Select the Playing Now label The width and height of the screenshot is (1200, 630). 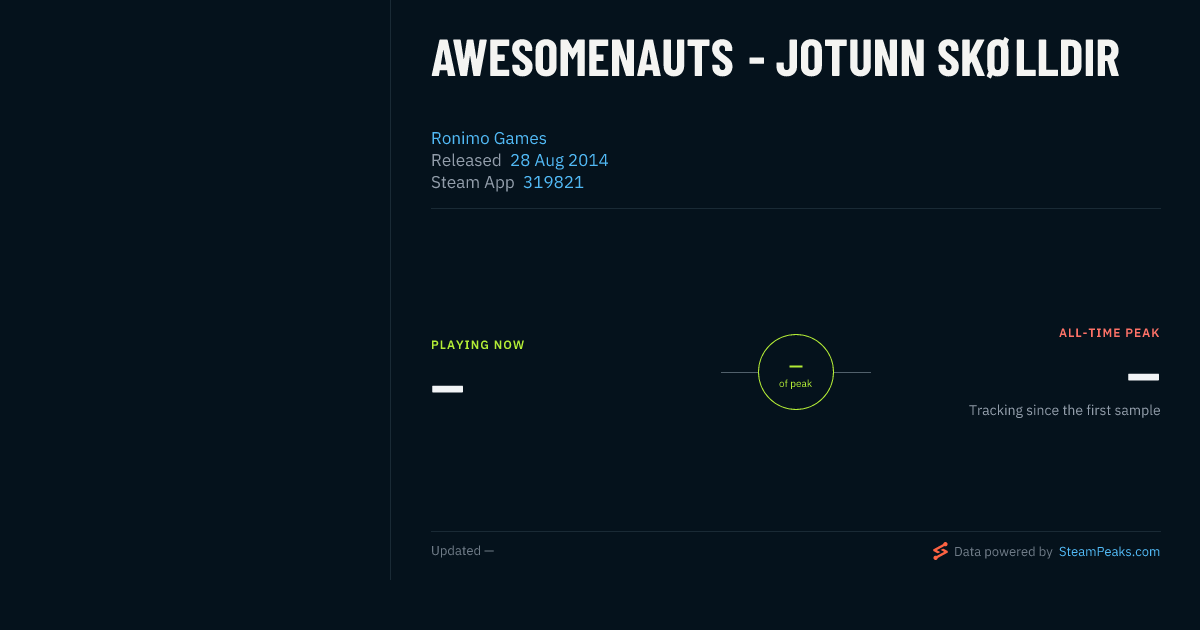point(478,345)
